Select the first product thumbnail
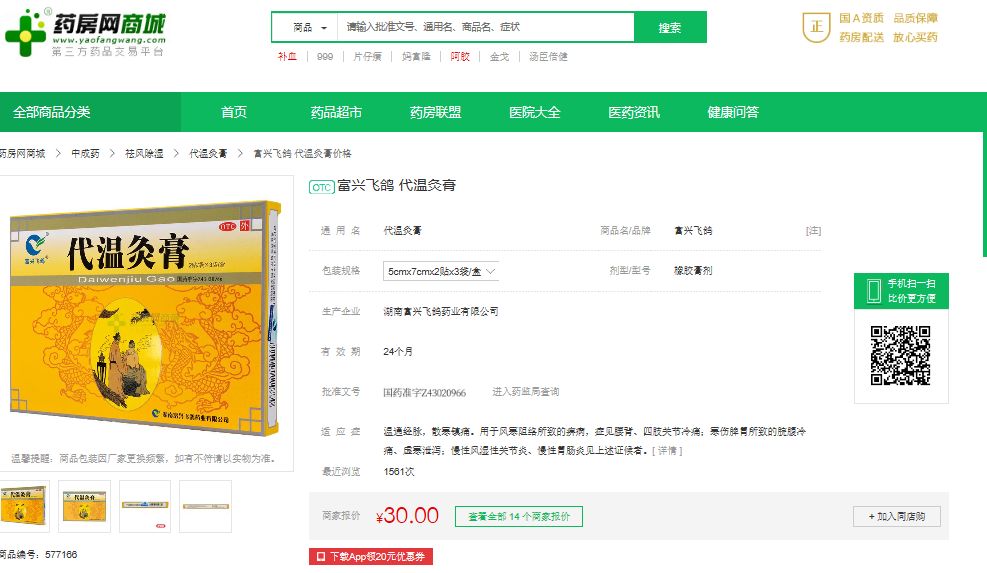The width and height of the screenshot is (987, 573). [x=24, y=506]
